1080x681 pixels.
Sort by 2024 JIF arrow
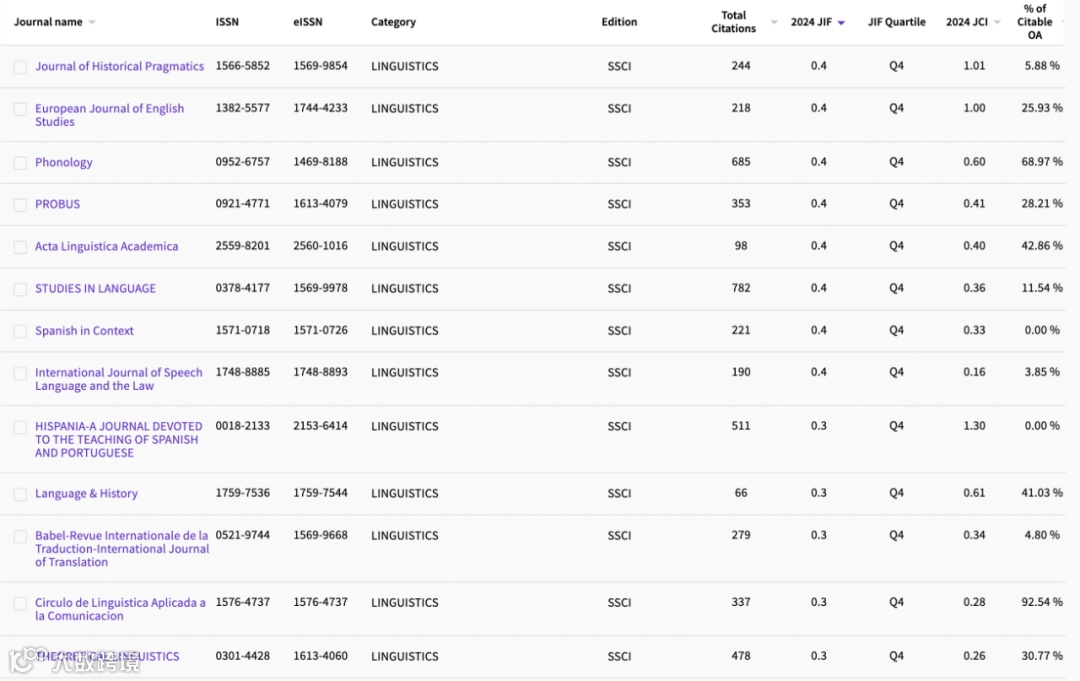click(x=841, y=23)
